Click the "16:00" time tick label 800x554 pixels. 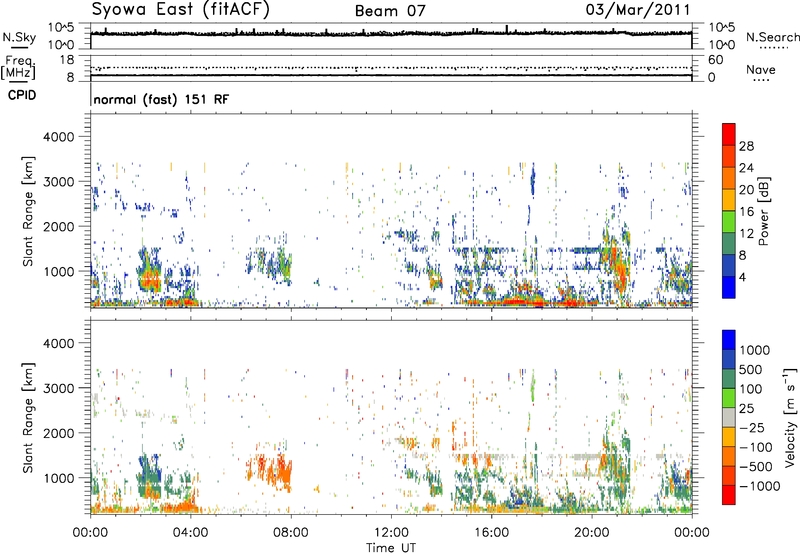coord(491,533)
